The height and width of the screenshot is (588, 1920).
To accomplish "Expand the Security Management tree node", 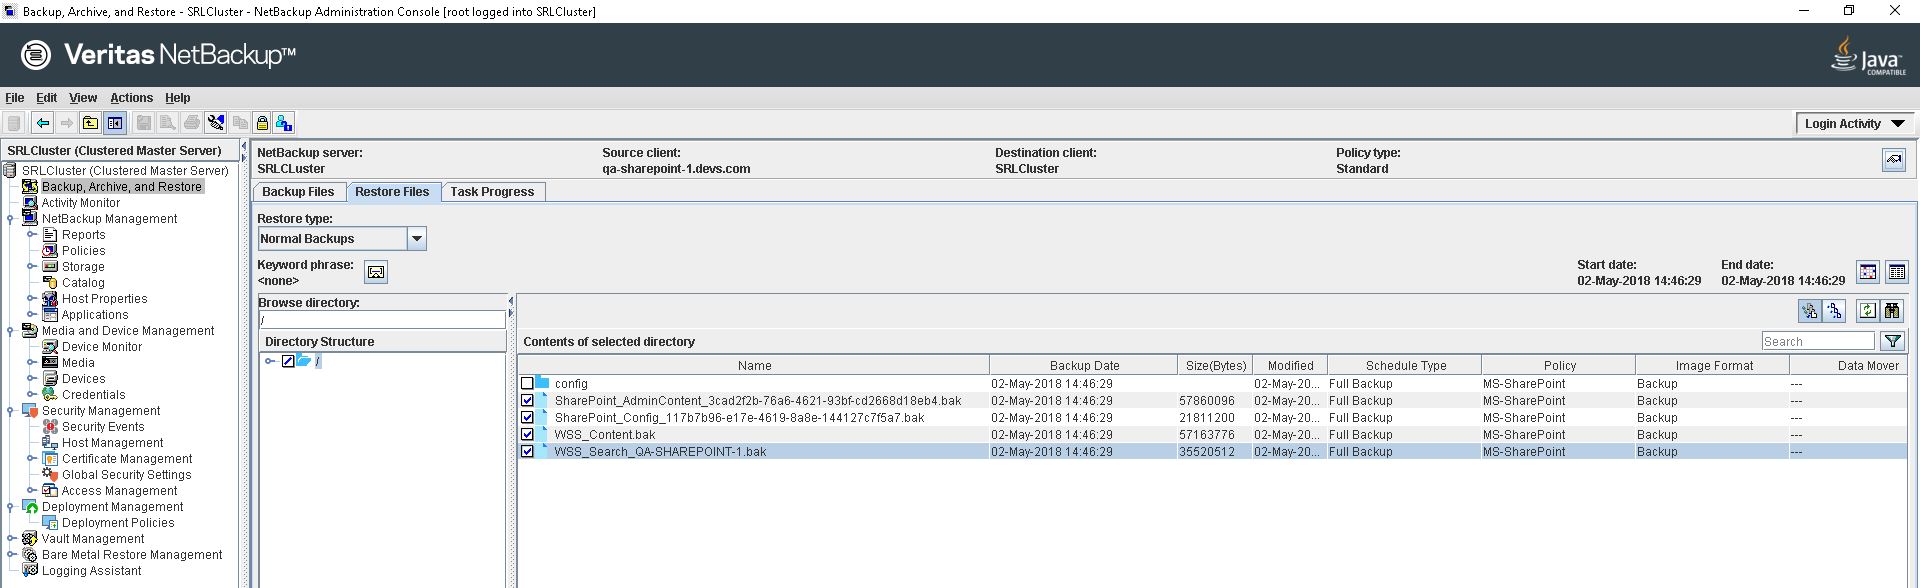I will [x=11, y=411].
